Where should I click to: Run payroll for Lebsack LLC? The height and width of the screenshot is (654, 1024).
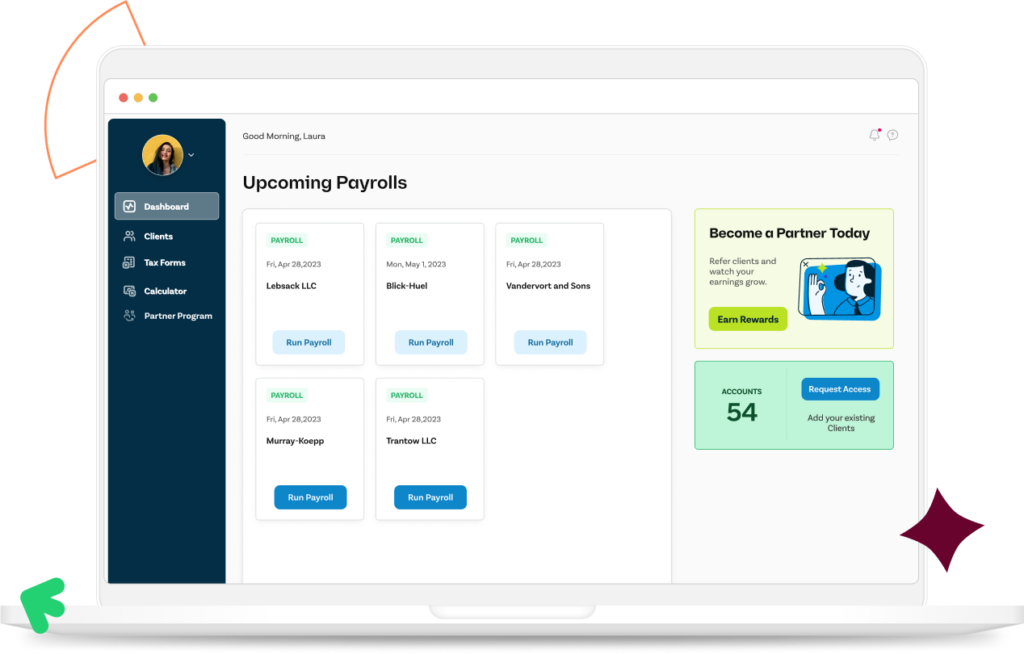point(309,342)
